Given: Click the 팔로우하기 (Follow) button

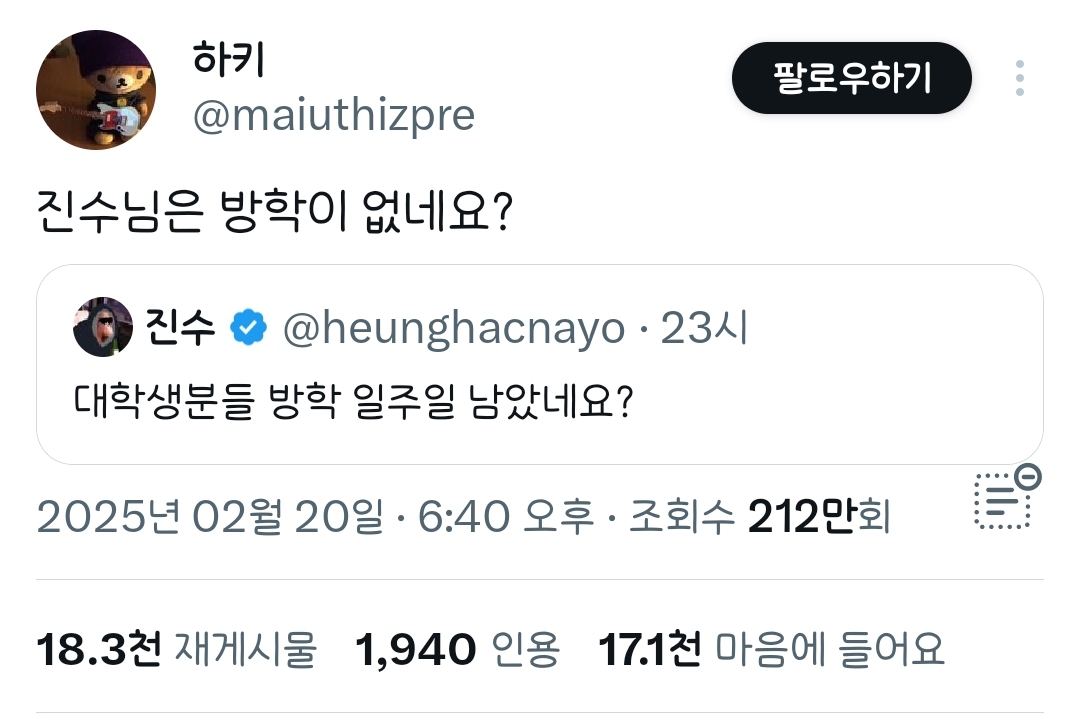Looking at the screenshot, I should coord(851,77).
